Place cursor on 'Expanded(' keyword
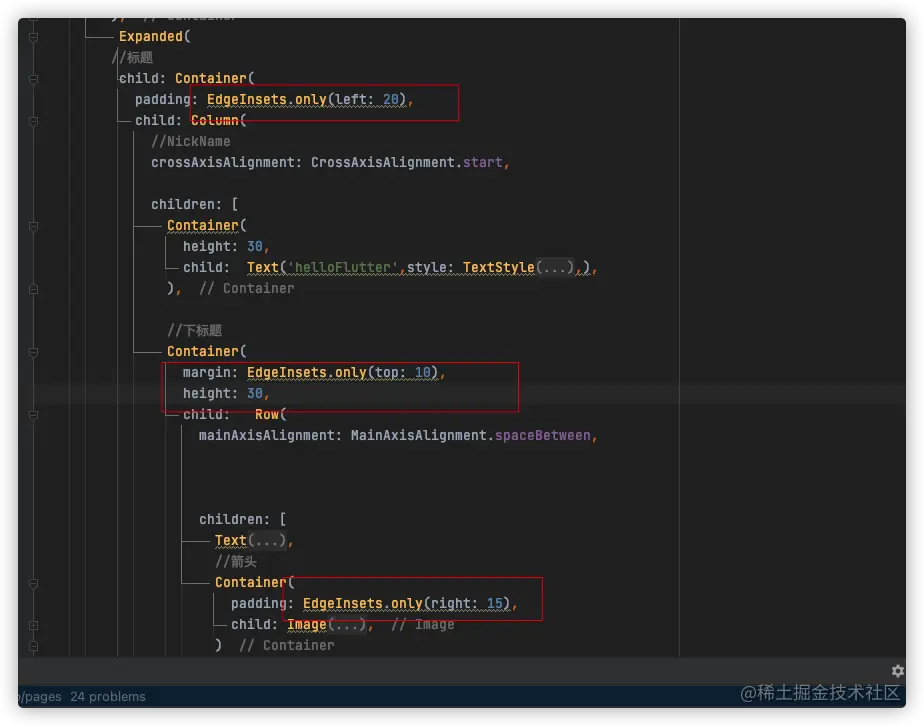Viewport: 924px width, 726px height. coord(154,37)
